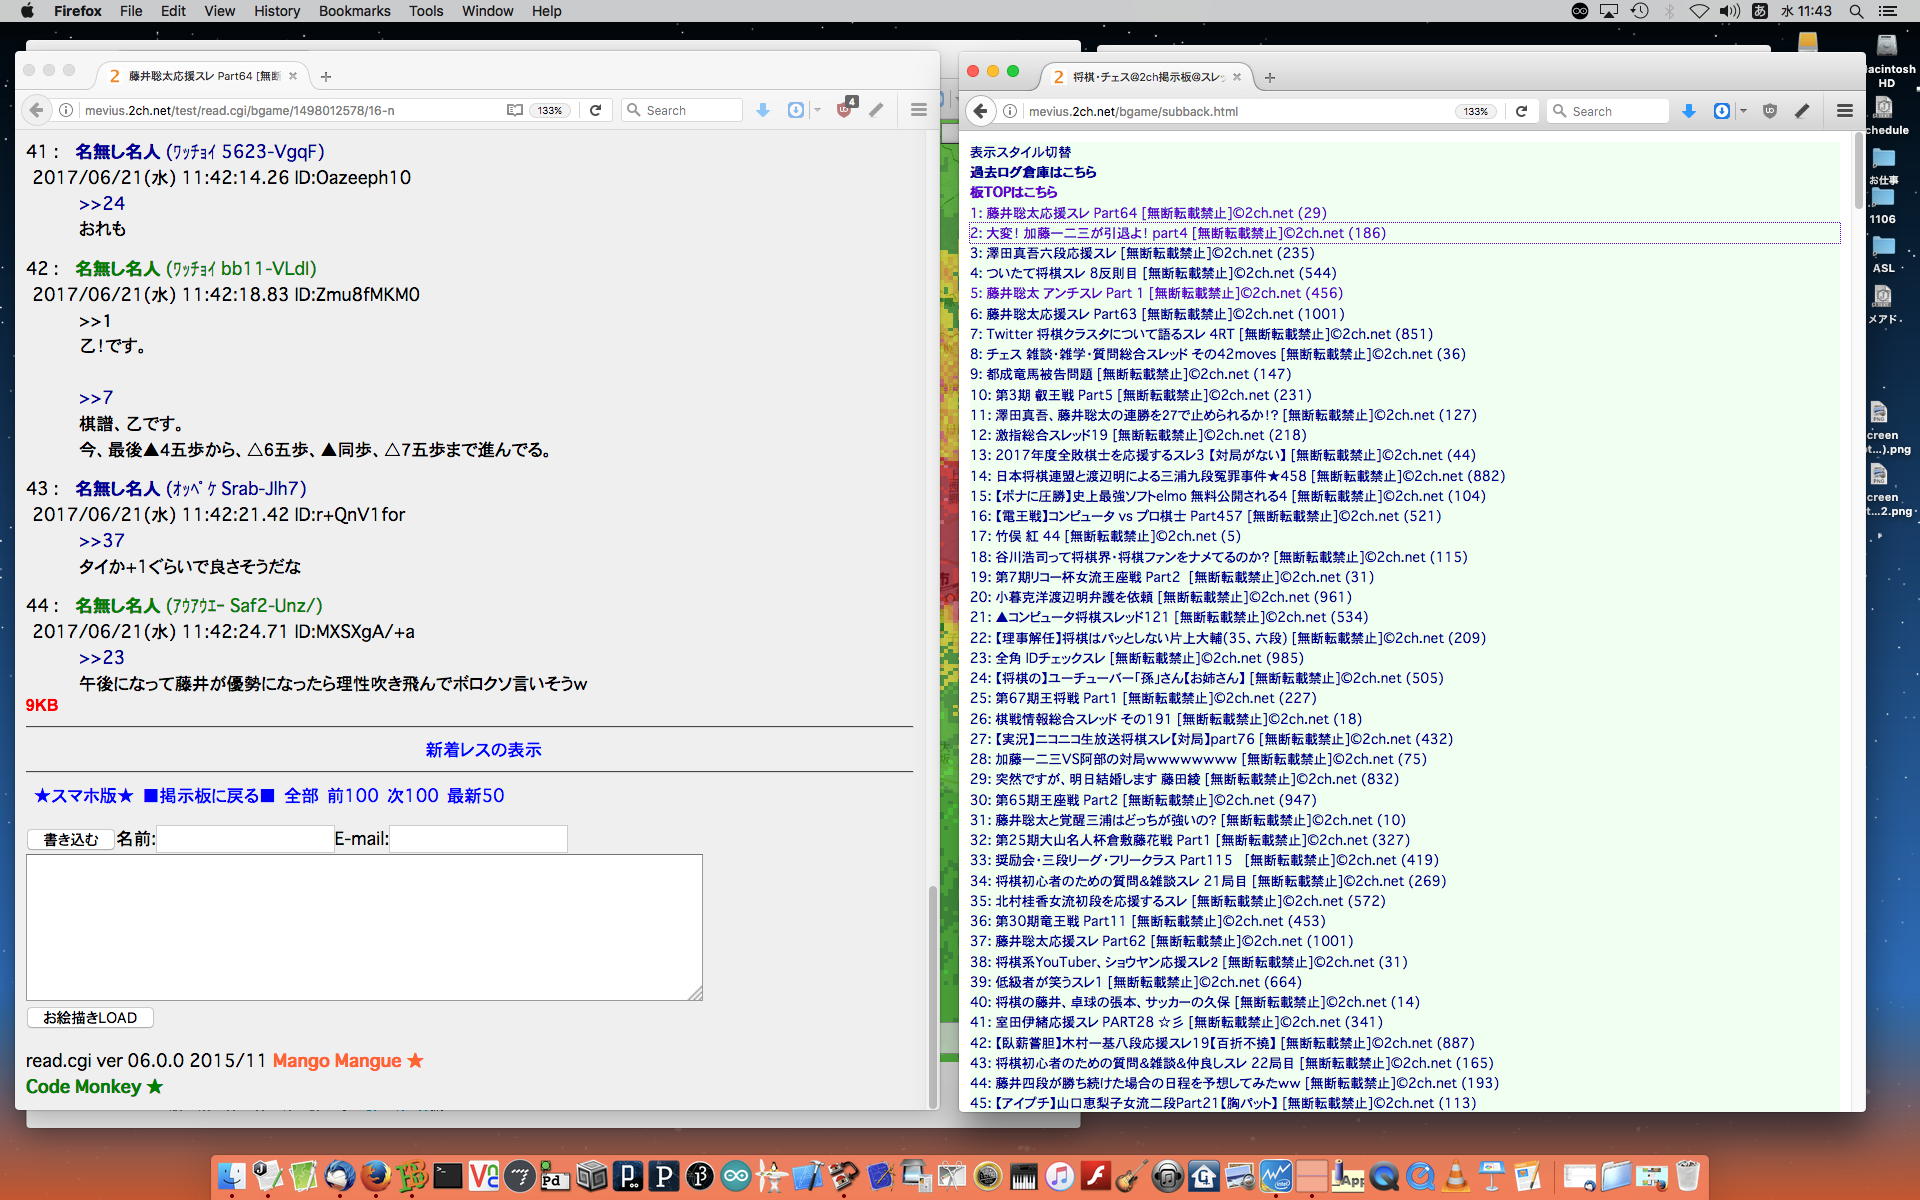Click the downloads arrow in right window
1920x1200 pixels.
pyautogui.click(x=1689, y=111)
